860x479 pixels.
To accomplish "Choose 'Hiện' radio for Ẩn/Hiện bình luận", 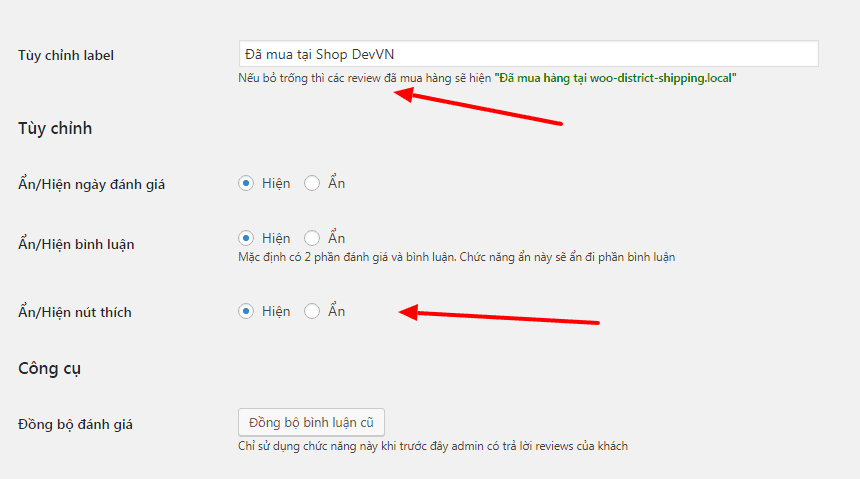I will click(x=246, y=238).
